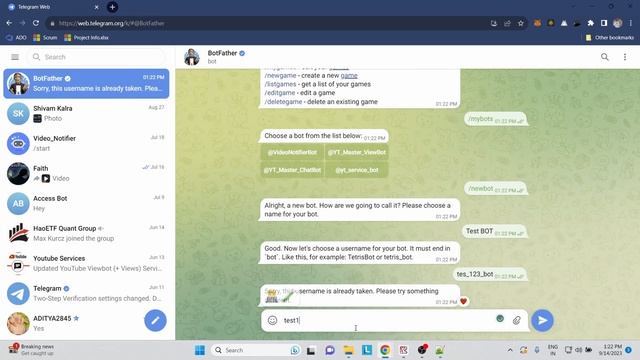640x360 pixels.
Task: Open the Video_Notifier chat
Action: pyautogui.click(x=86, y=143)
